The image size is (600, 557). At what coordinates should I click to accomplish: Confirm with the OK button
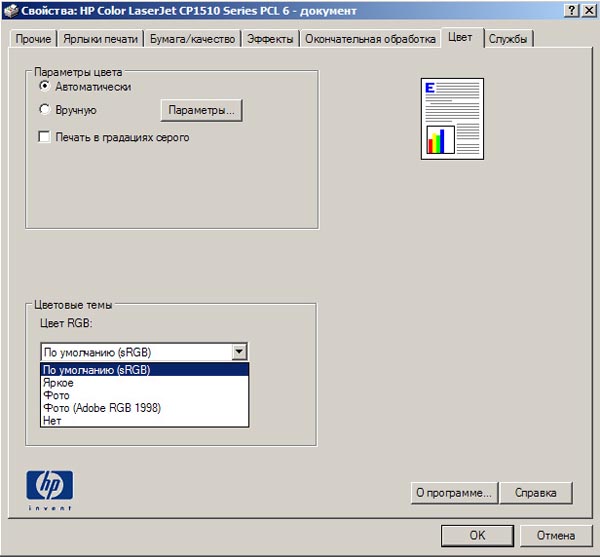tap(477, 535)
